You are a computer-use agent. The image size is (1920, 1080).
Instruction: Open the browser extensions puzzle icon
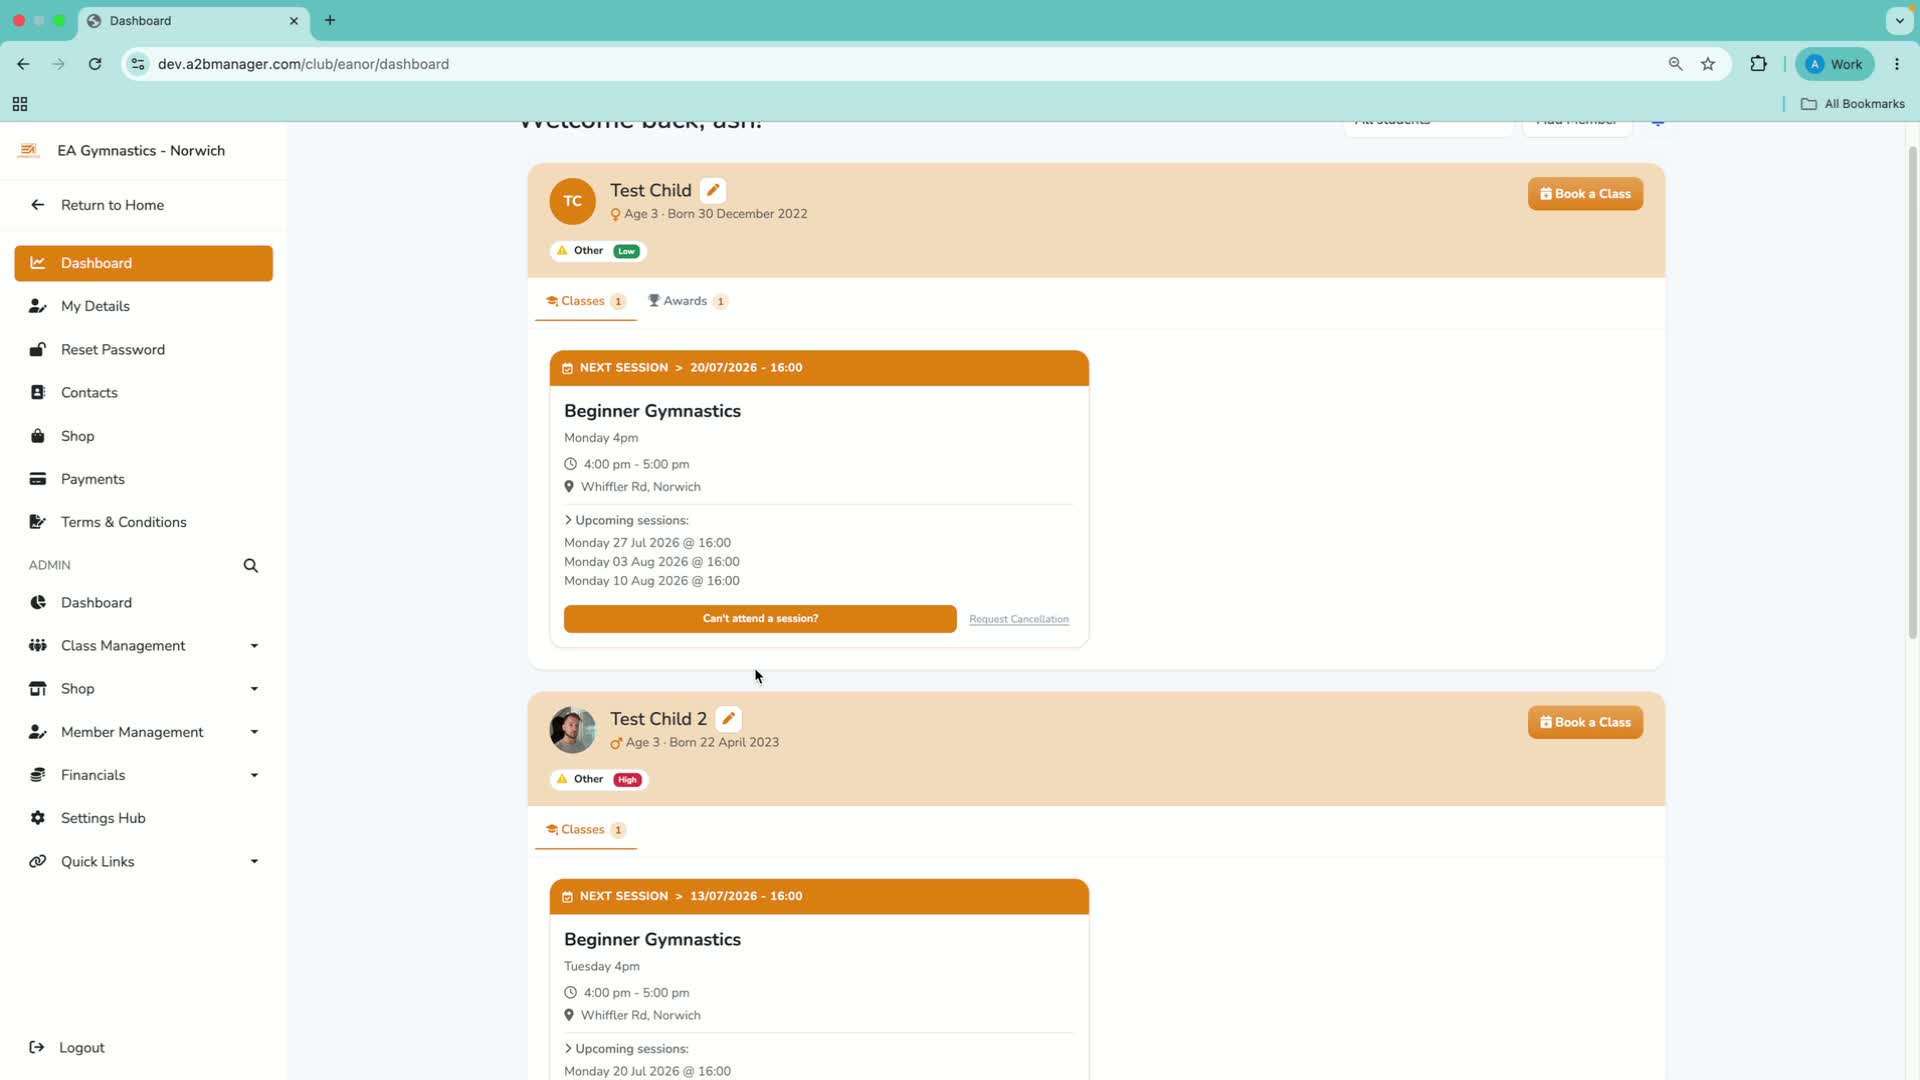click(x=1758, y=64)
